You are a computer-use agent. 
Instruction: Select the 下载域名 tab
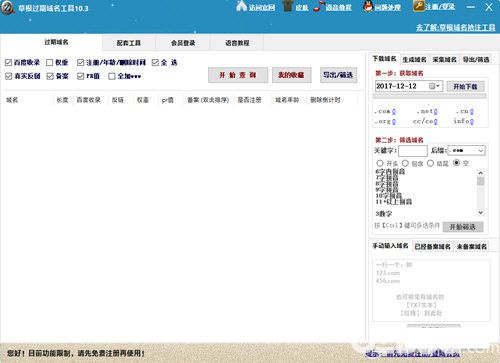tap(384, 59)
